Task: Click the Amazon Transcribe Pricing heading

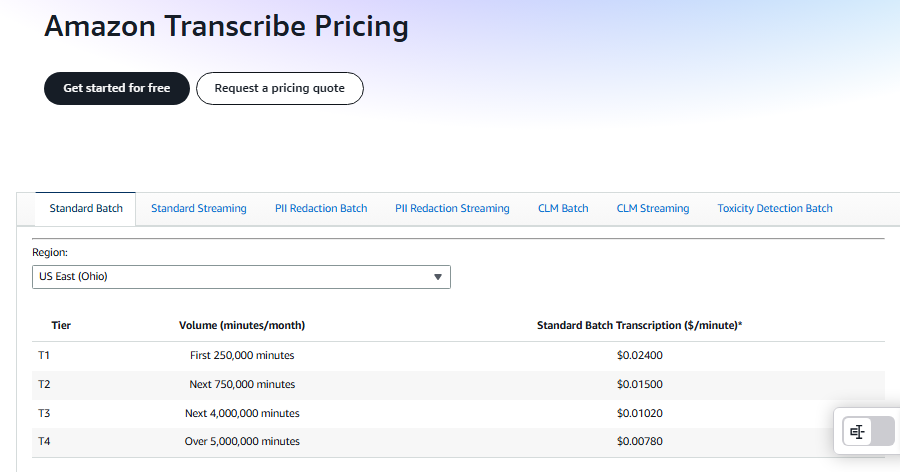Action: tap(227, 27)
